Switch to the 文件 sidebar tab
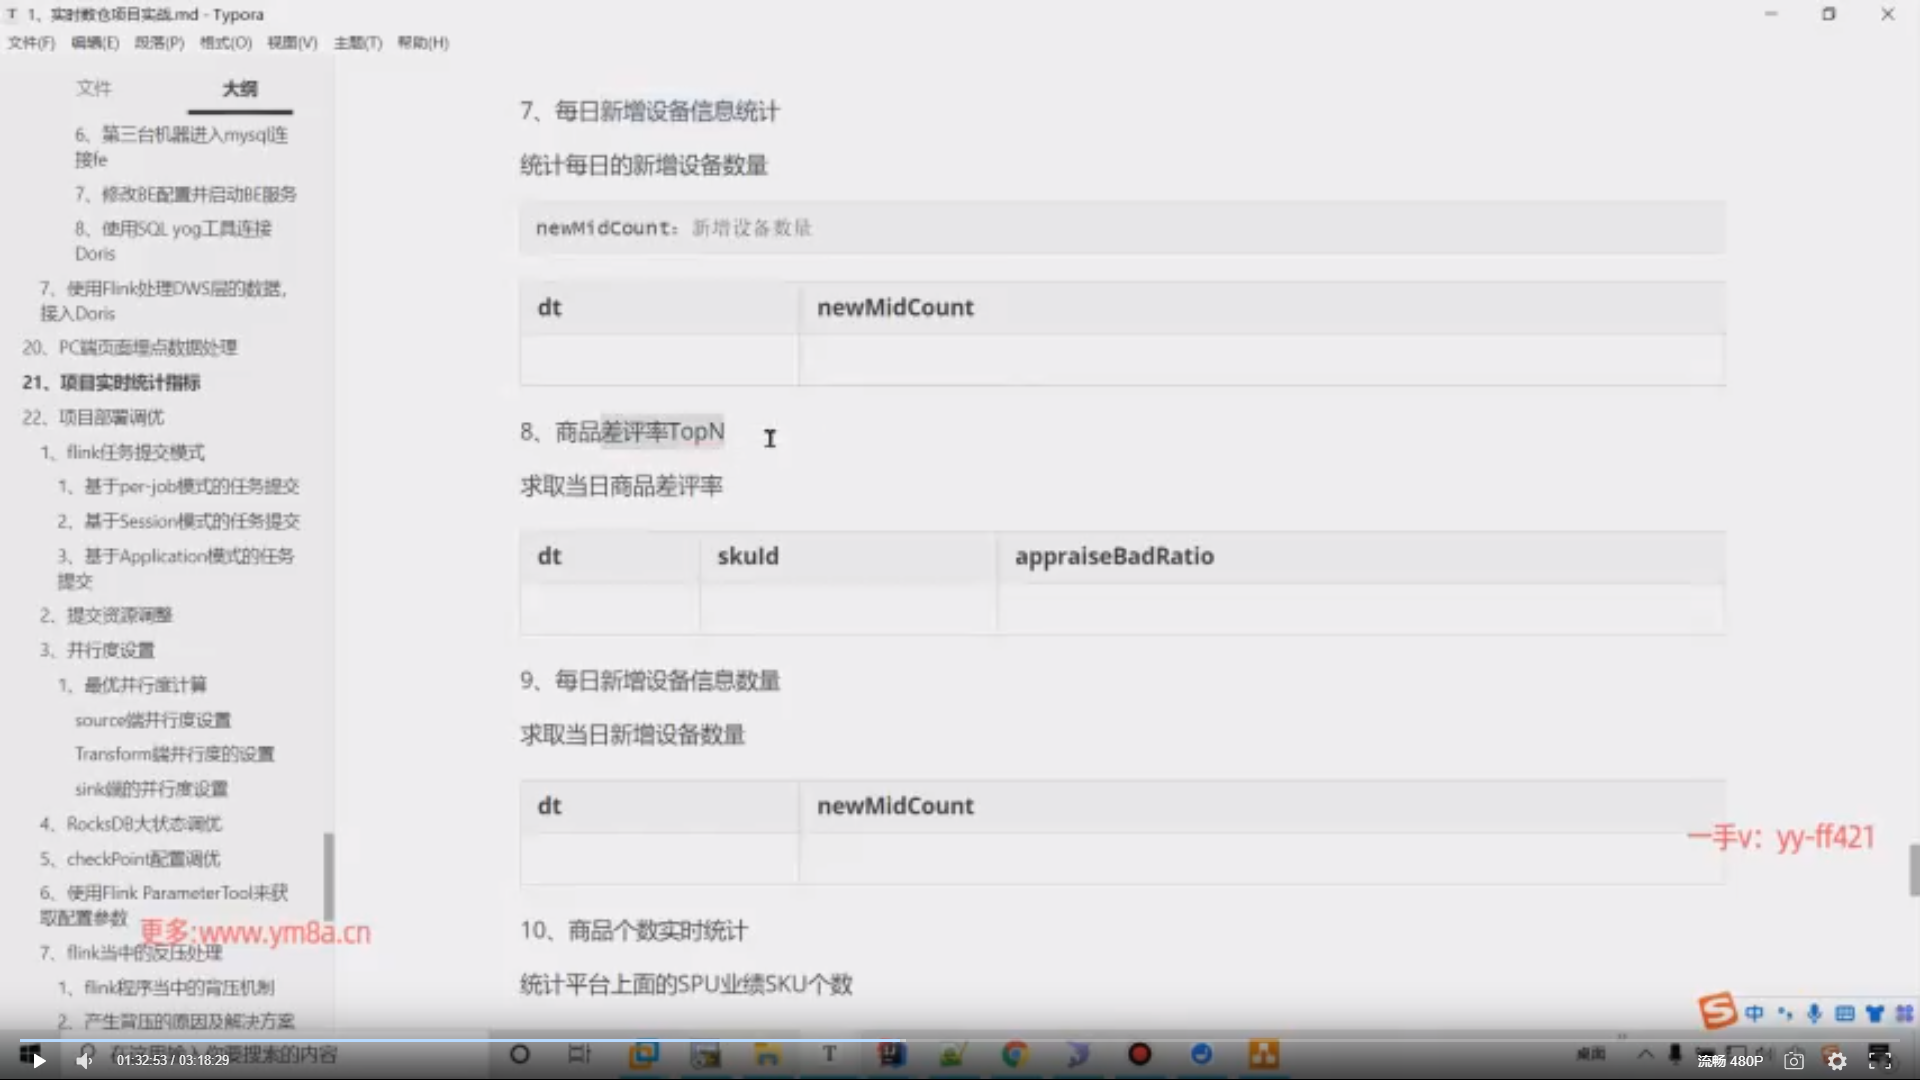 pyautogui.click(x=93, y=88)
